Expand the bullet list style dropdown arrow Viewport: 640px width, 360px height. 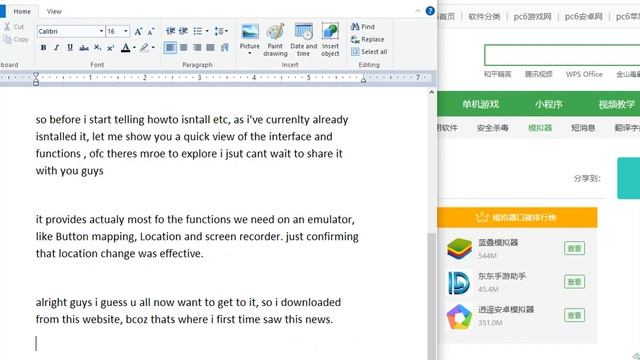coord(207,31)
